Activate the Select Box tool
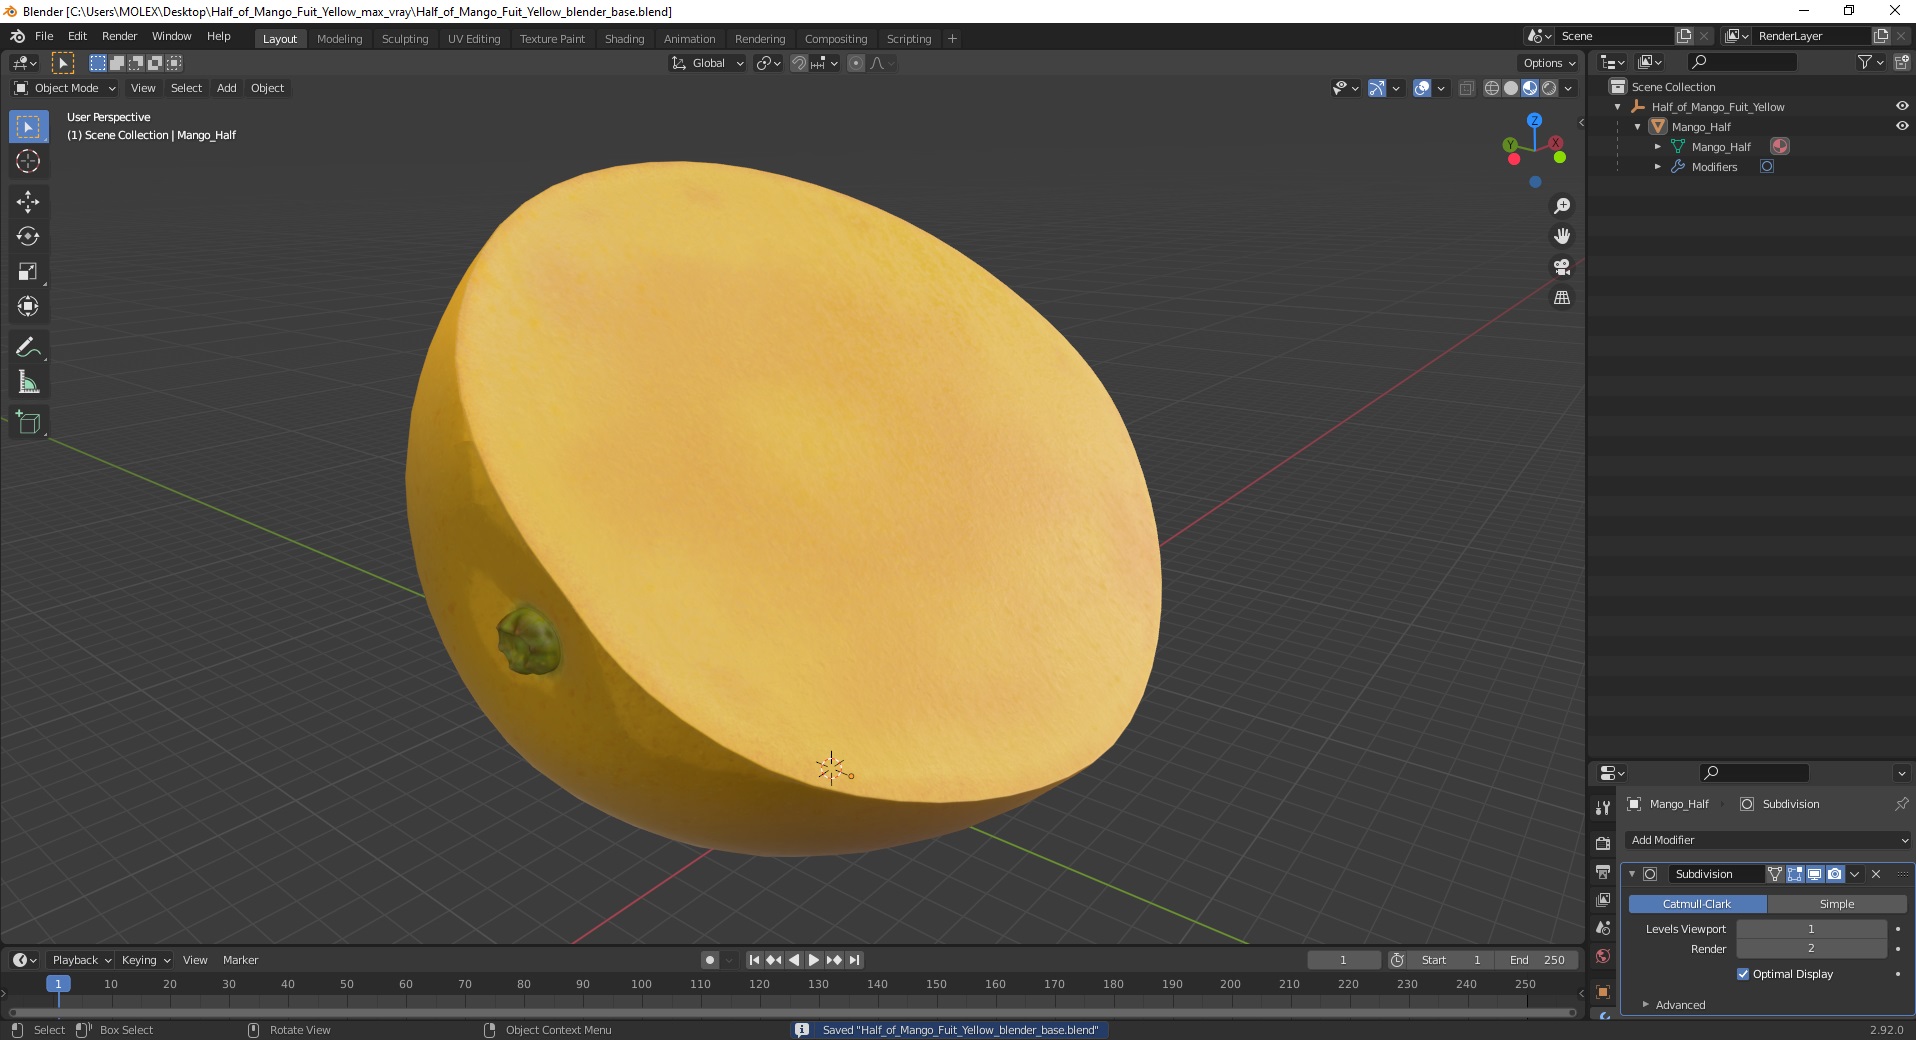 tap(28, 127)
